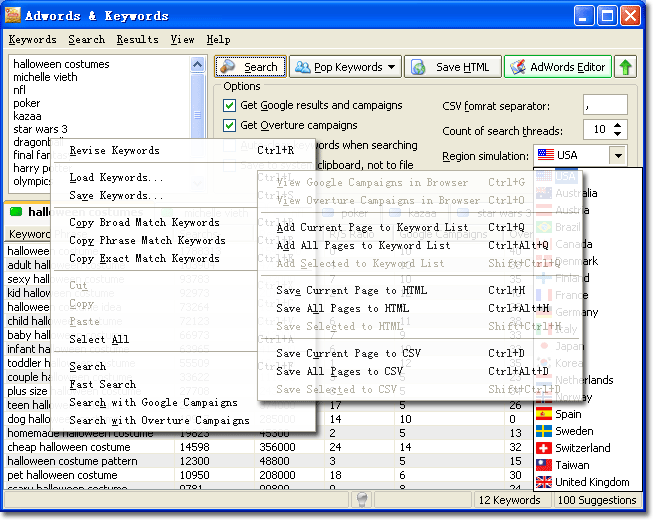Select 'halloween costumes' in keyword list
This screenshot has width=656, height=522.
pyautogui.click(x=62, y=64)
